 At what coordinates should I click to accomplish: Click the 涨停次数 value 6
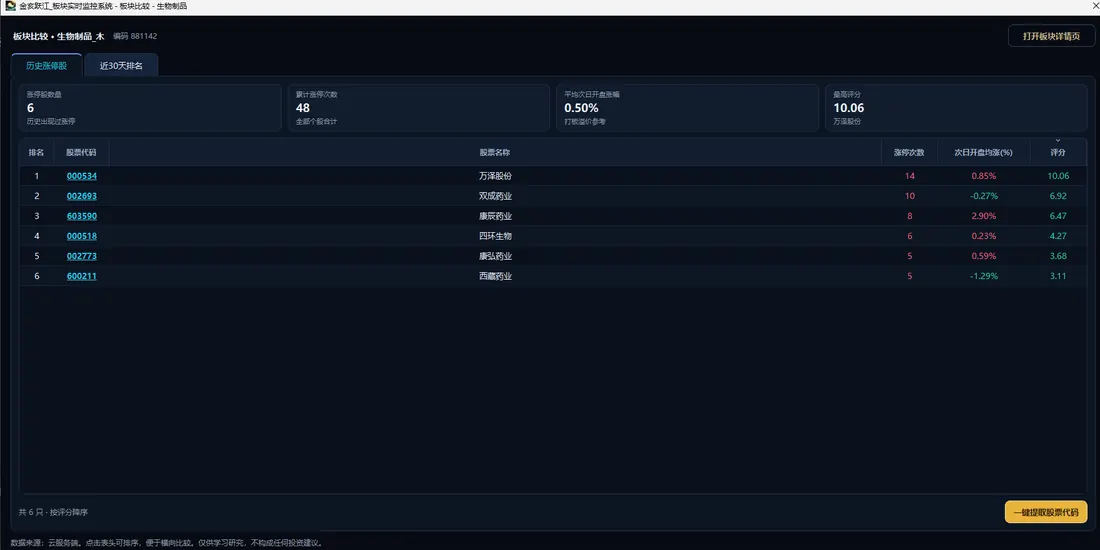pyautogui.click(x=910, y=236)
